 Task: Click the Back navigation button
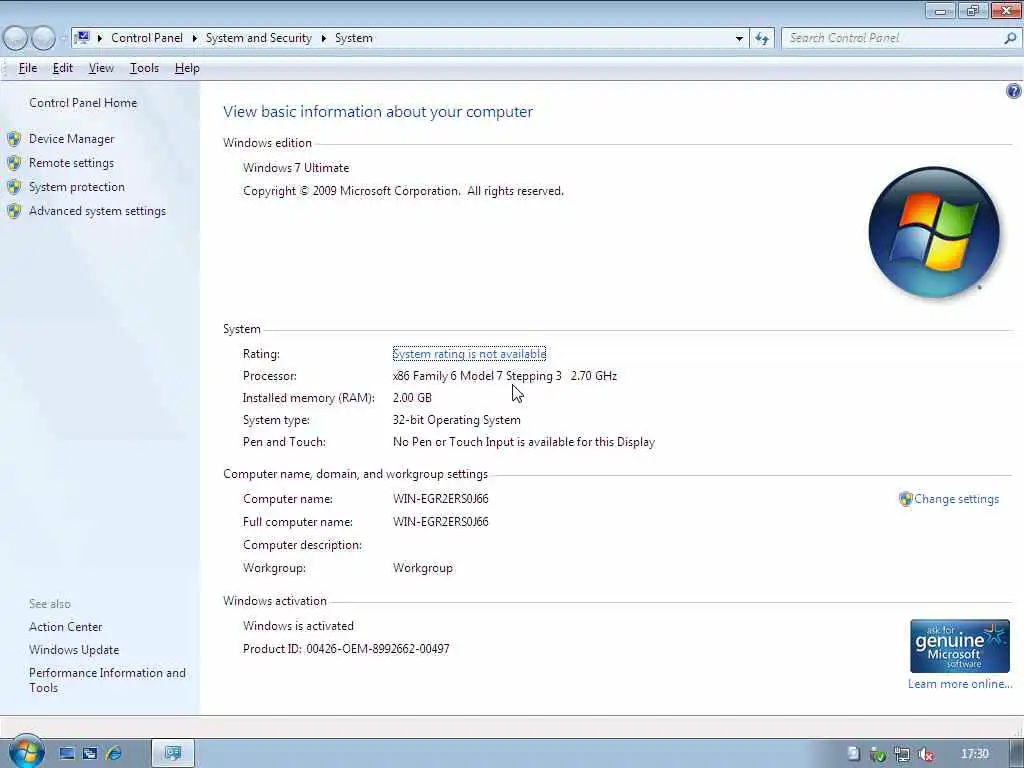click(x=15, y=38)
